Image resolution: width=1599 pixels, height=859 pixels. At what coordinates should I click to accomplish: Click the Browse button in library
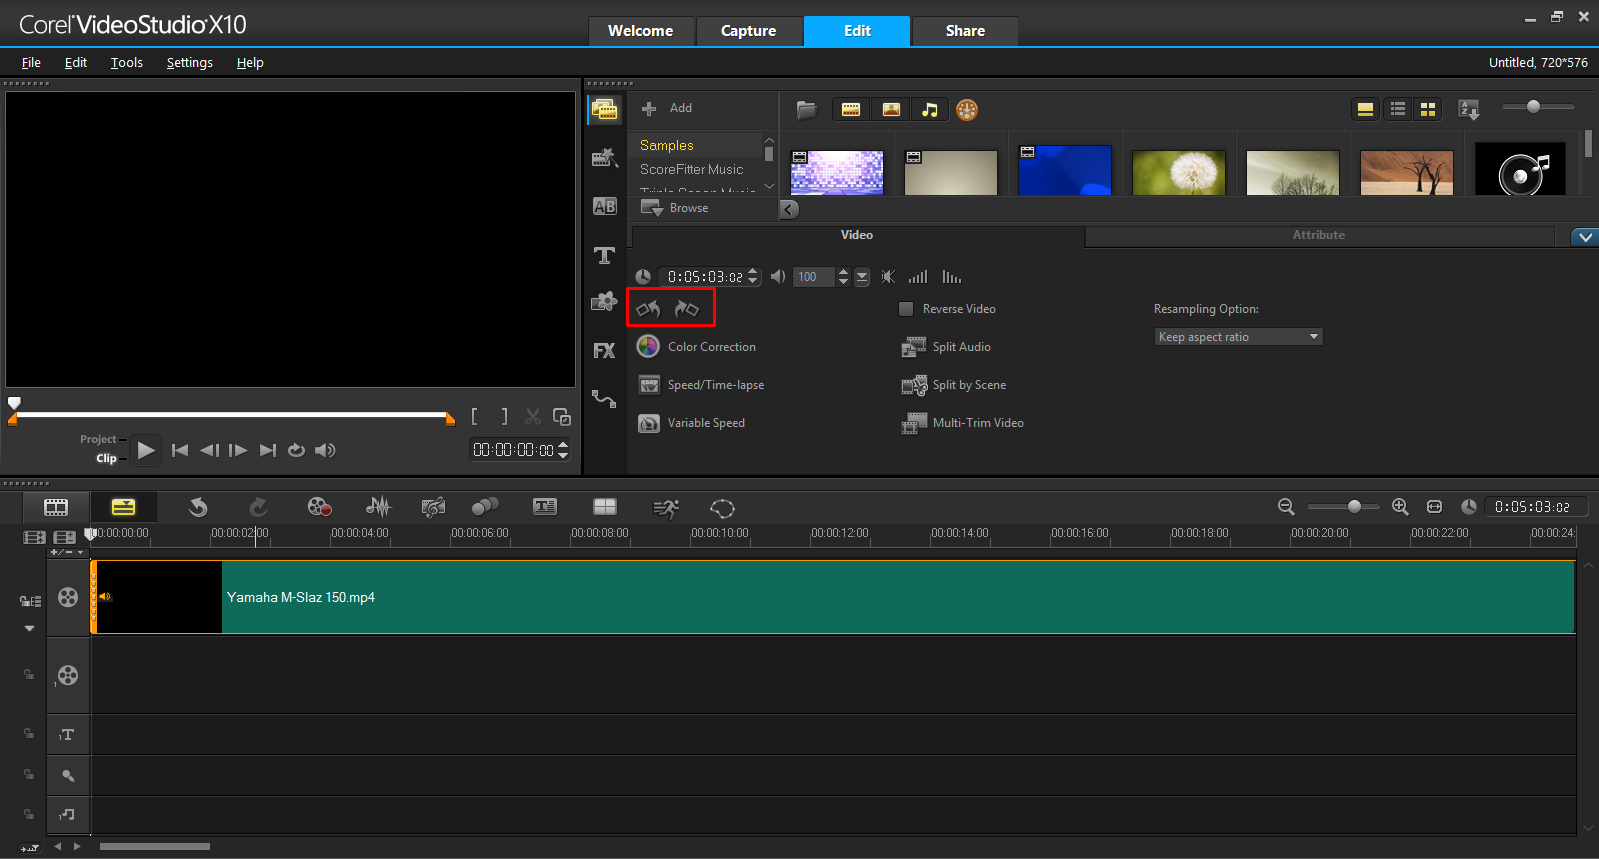point(675,208)
